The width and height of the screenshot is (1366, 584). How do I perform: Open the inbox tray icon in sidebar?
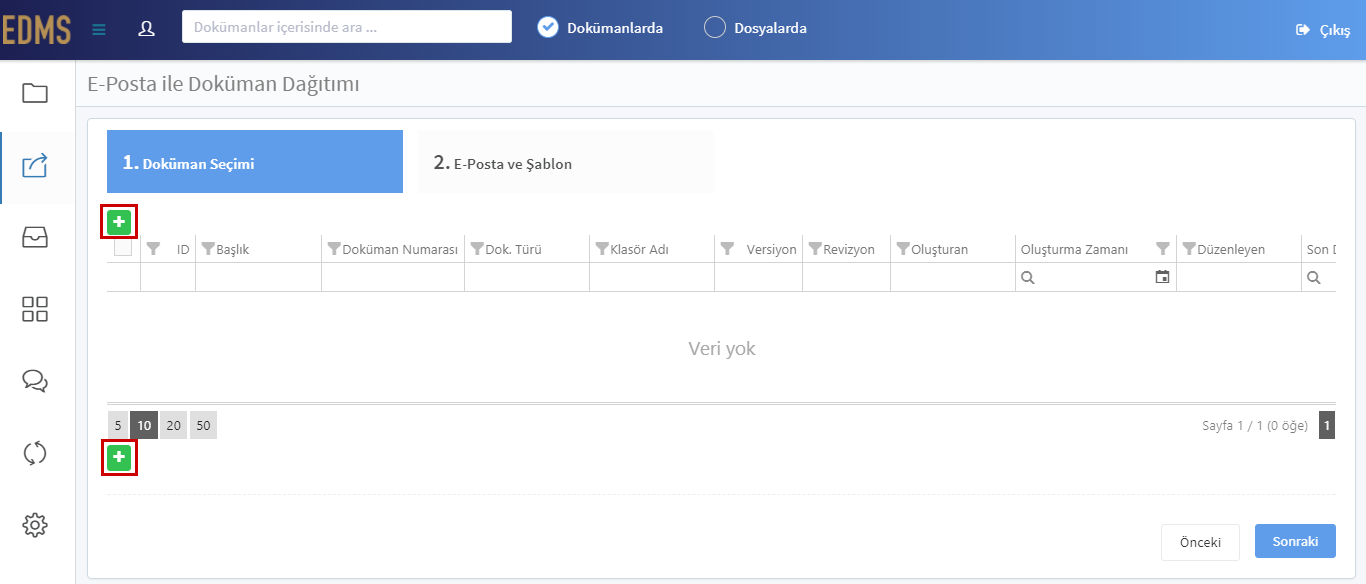(x=35, y=237)
